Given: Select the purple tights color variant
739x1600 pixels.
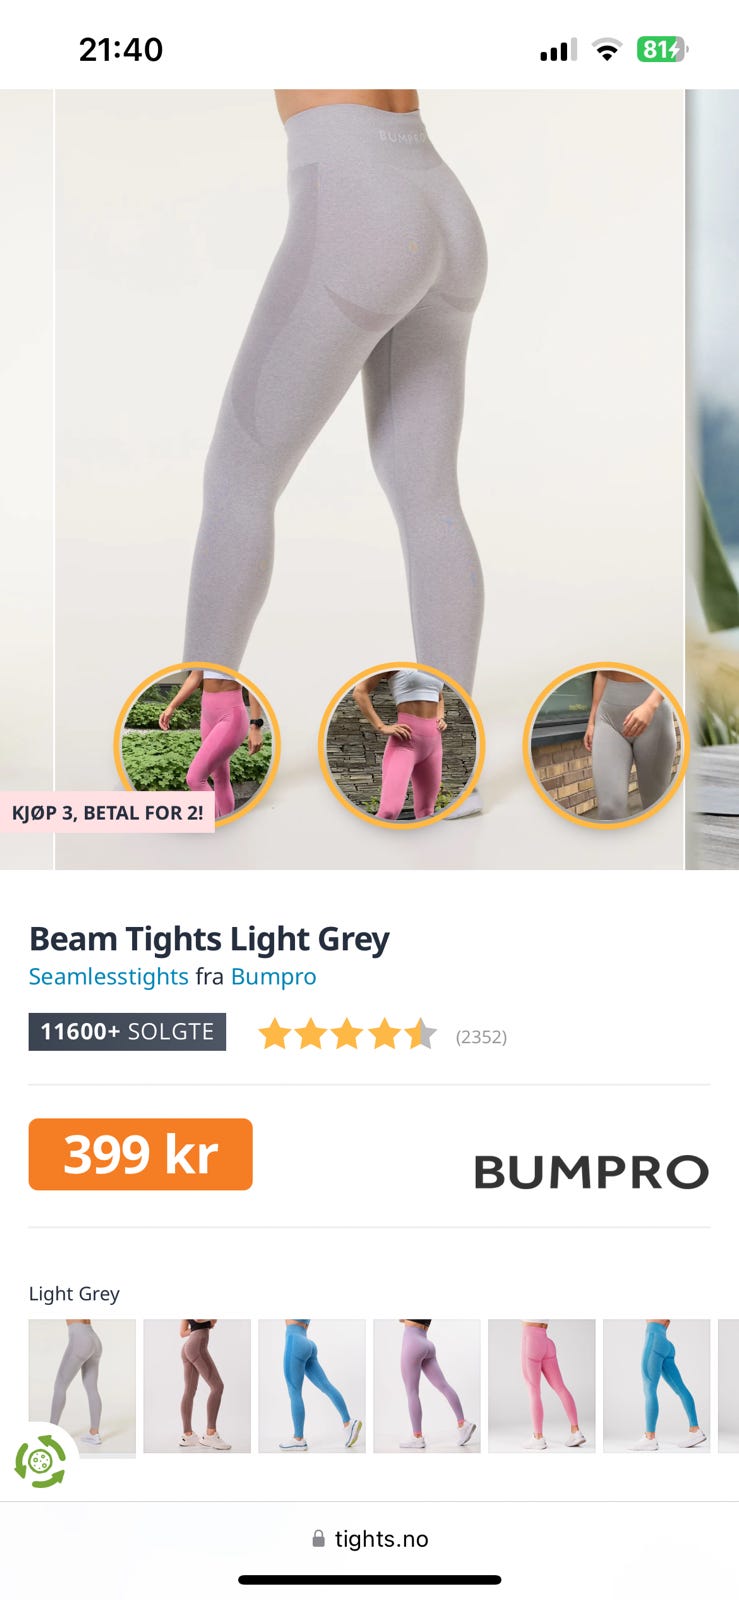Looking at the screenshot, I should [x=427, y=1386].
